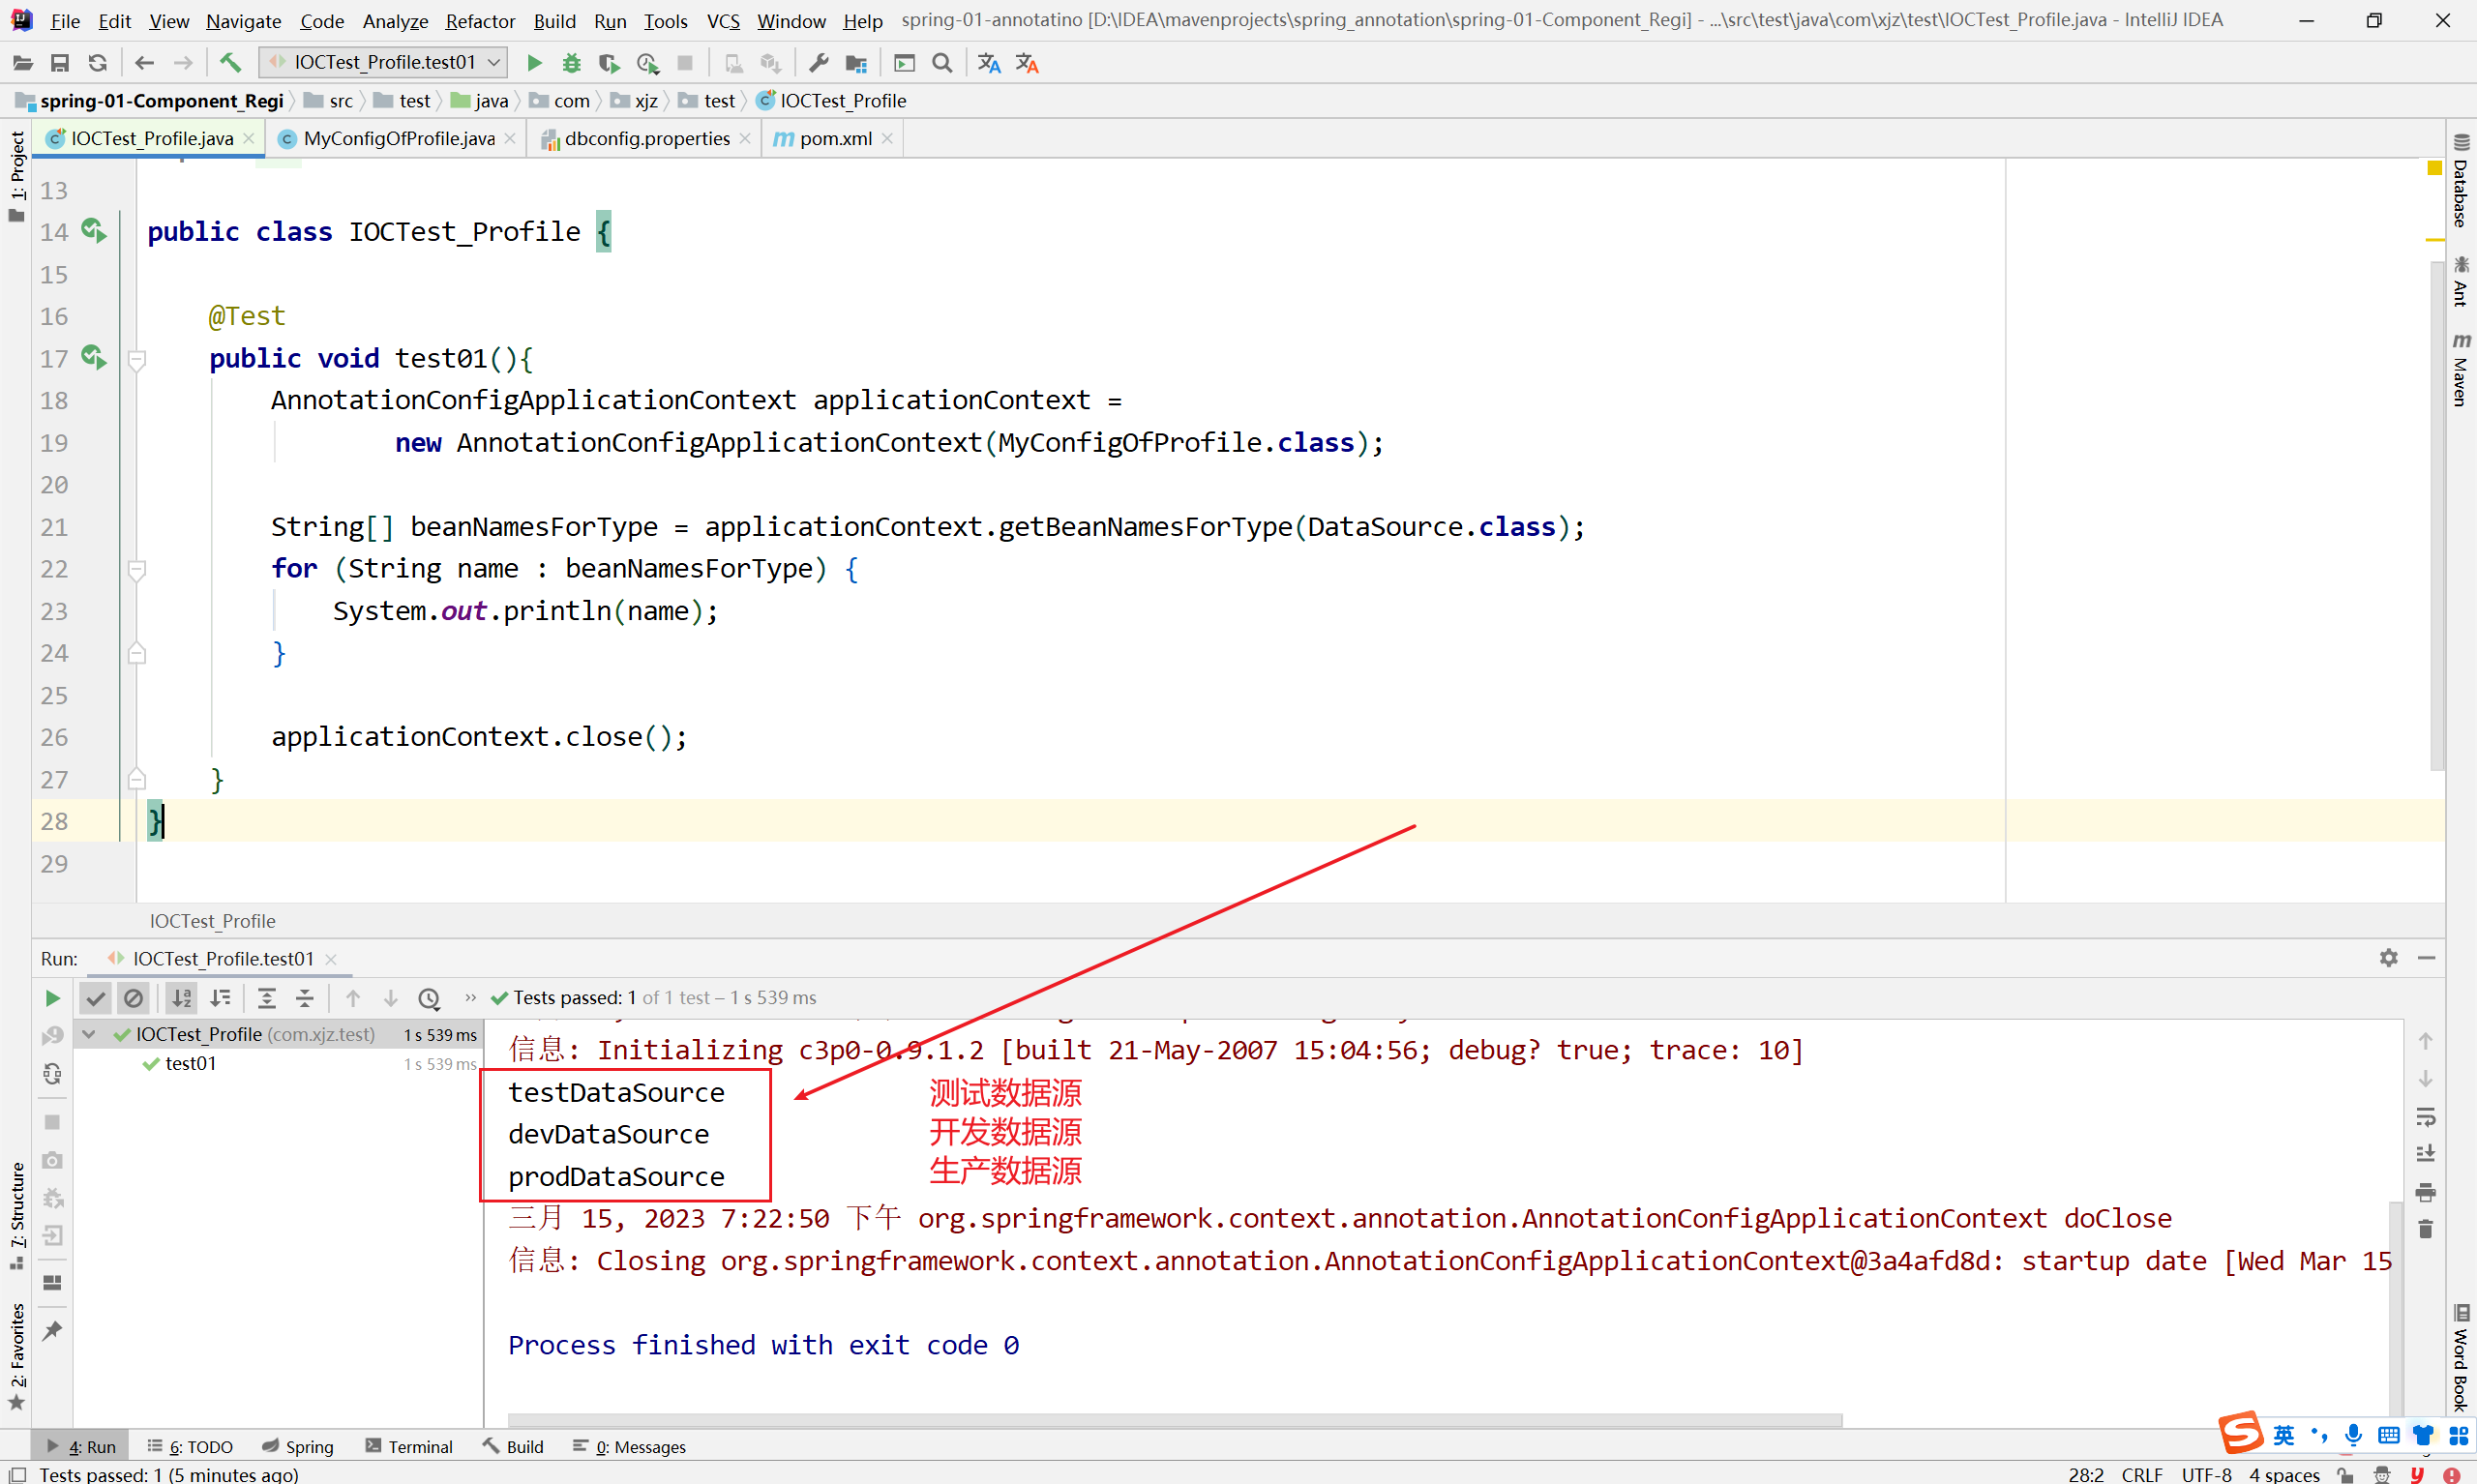Click the xjz breadcrumb folder
The width and height of the screenshot is (2477, 1484).
tap(637, 101)
